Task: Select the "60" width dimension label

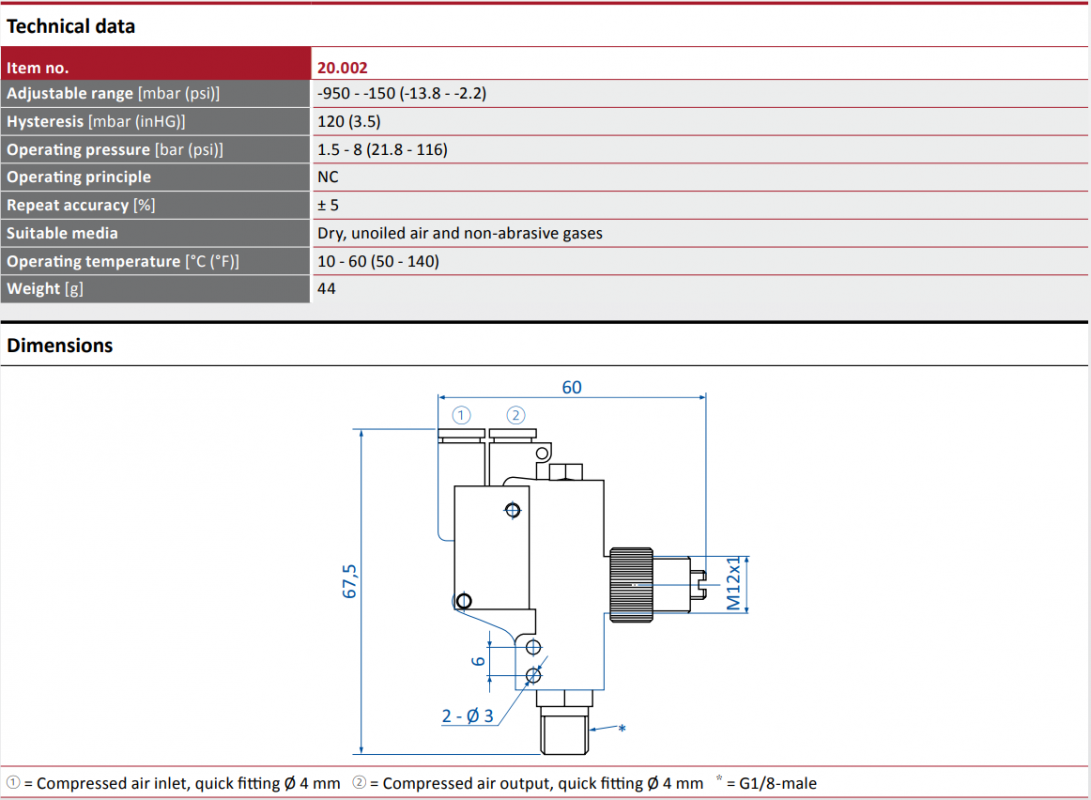Action: (572, 387)
